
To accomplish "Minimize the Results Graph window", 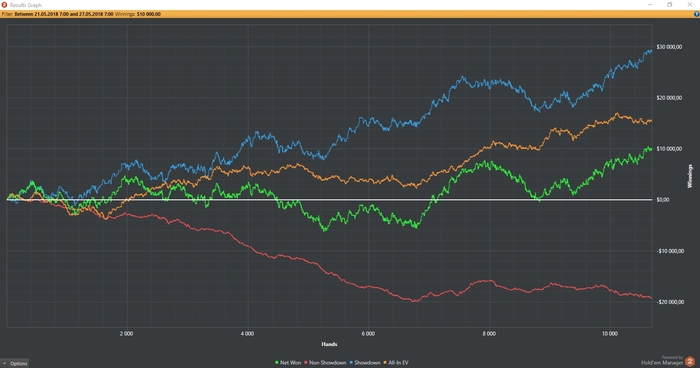I will click(x=650, y=4).
